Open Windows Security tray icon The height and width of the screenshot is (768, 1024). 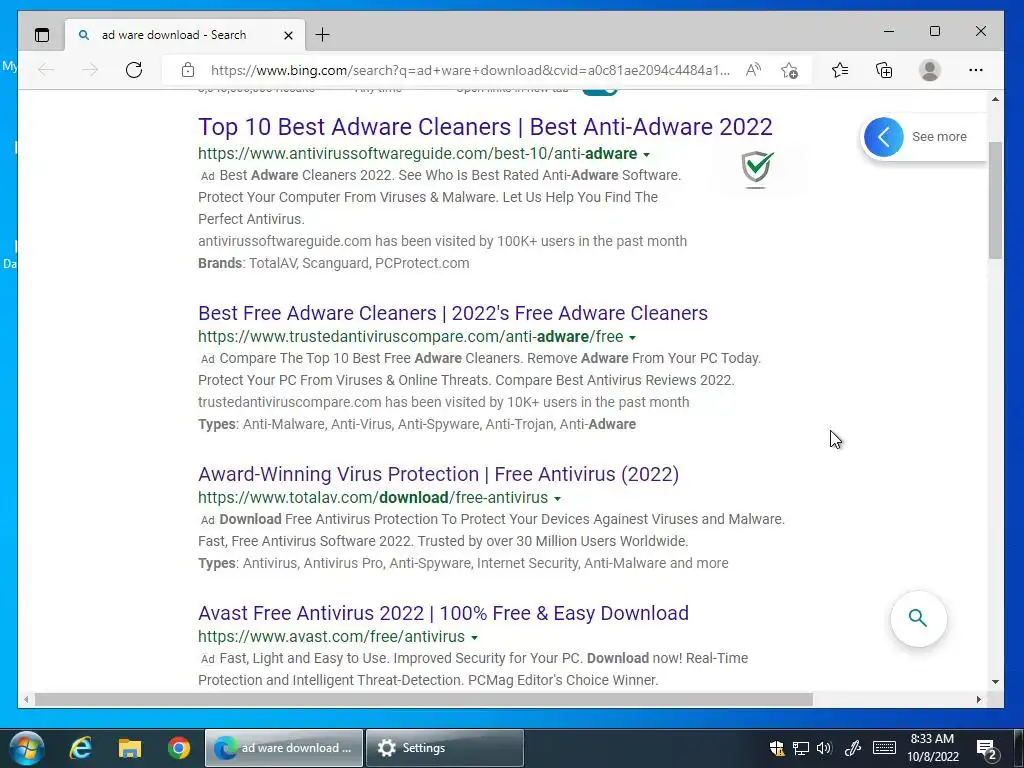776,748
